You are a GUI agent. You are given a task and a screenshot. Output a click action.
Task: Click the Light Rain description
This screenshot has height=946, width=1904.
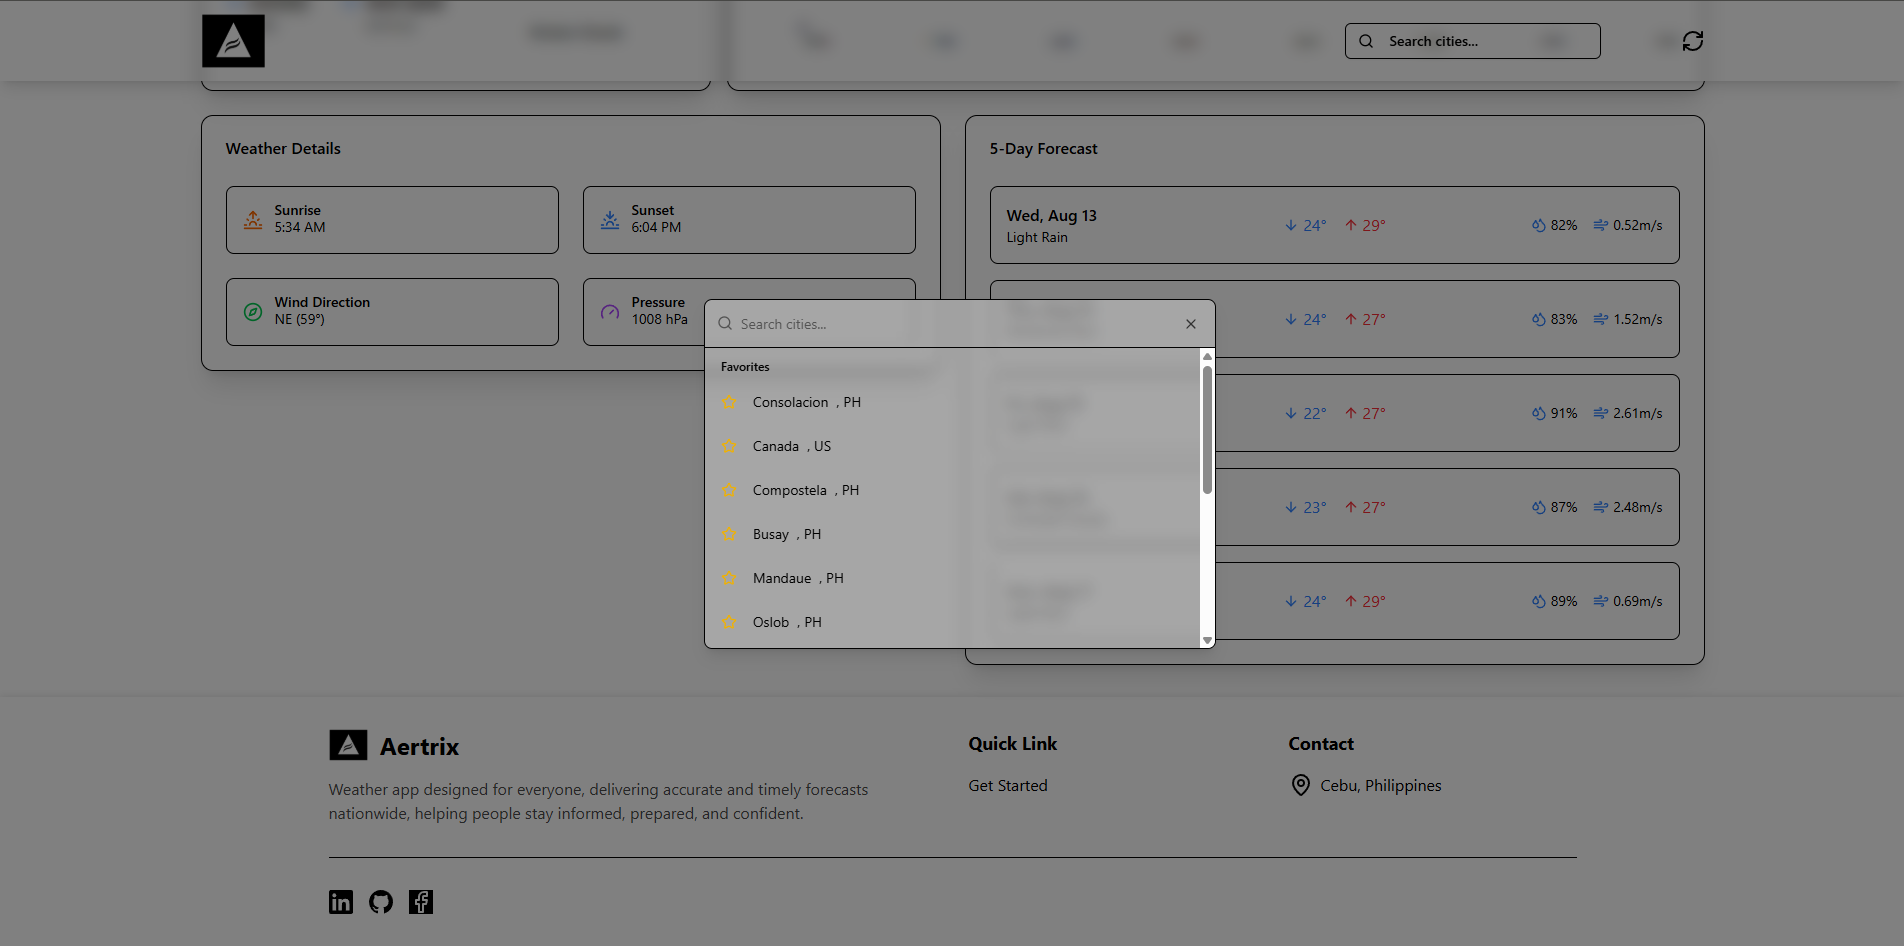(1037, 237)
